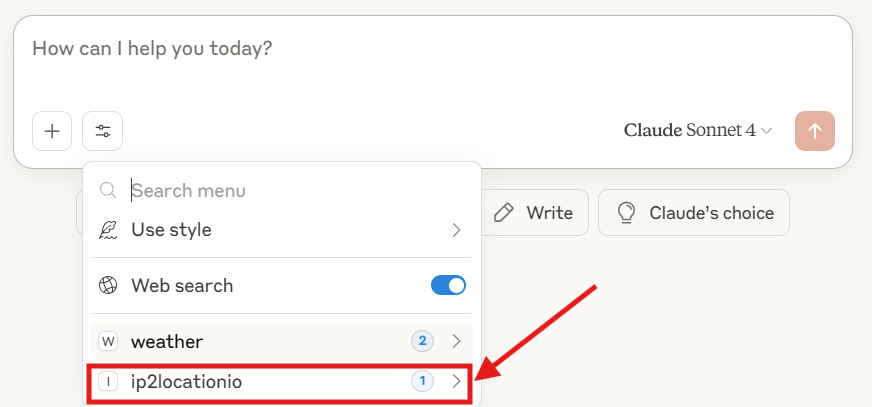Image resolution: width=872 pixels, height=407 pixels.
Task: Click the Claude's choice button
Action: [x=693, y=212]
